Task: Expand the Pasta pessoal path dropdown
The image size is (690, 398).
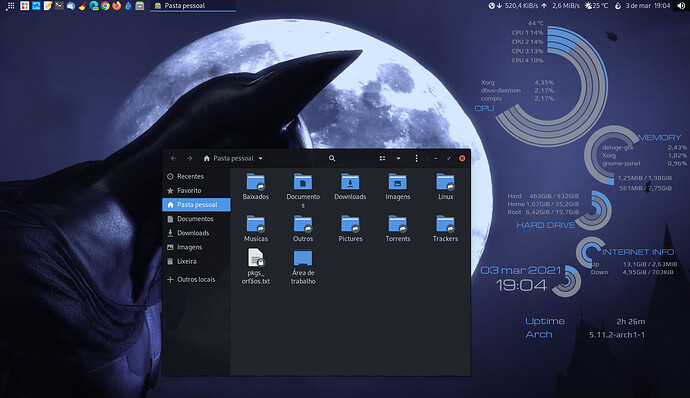Action: [x=261, y=158]
